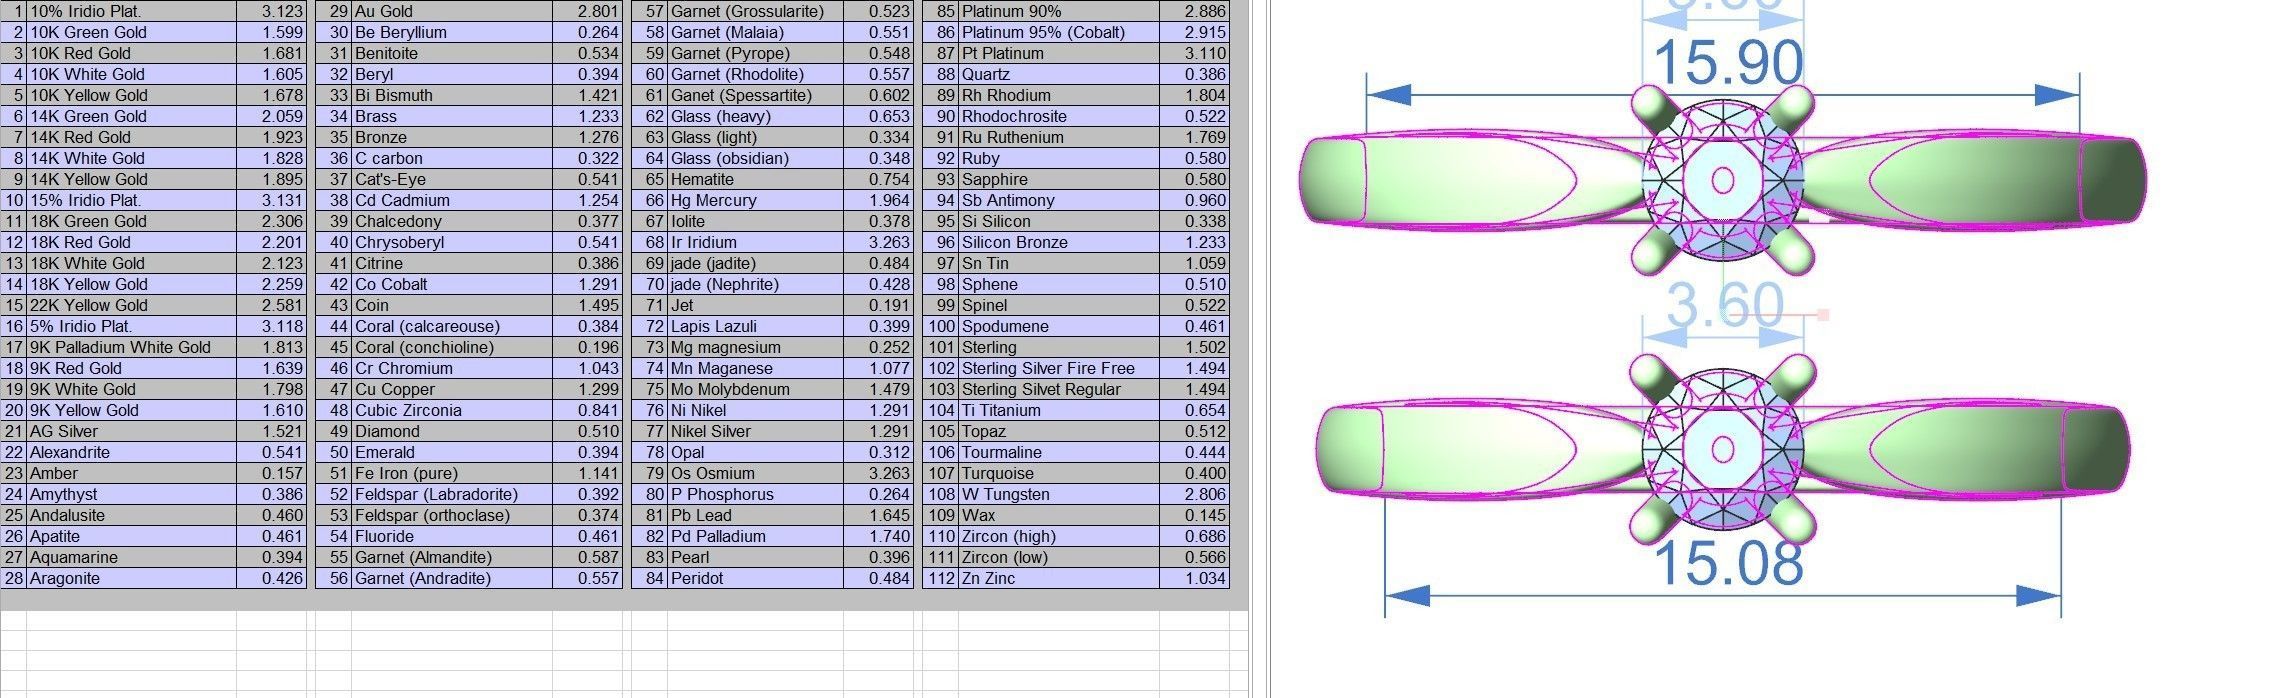Select the 'Au Gold' cell

452,11
